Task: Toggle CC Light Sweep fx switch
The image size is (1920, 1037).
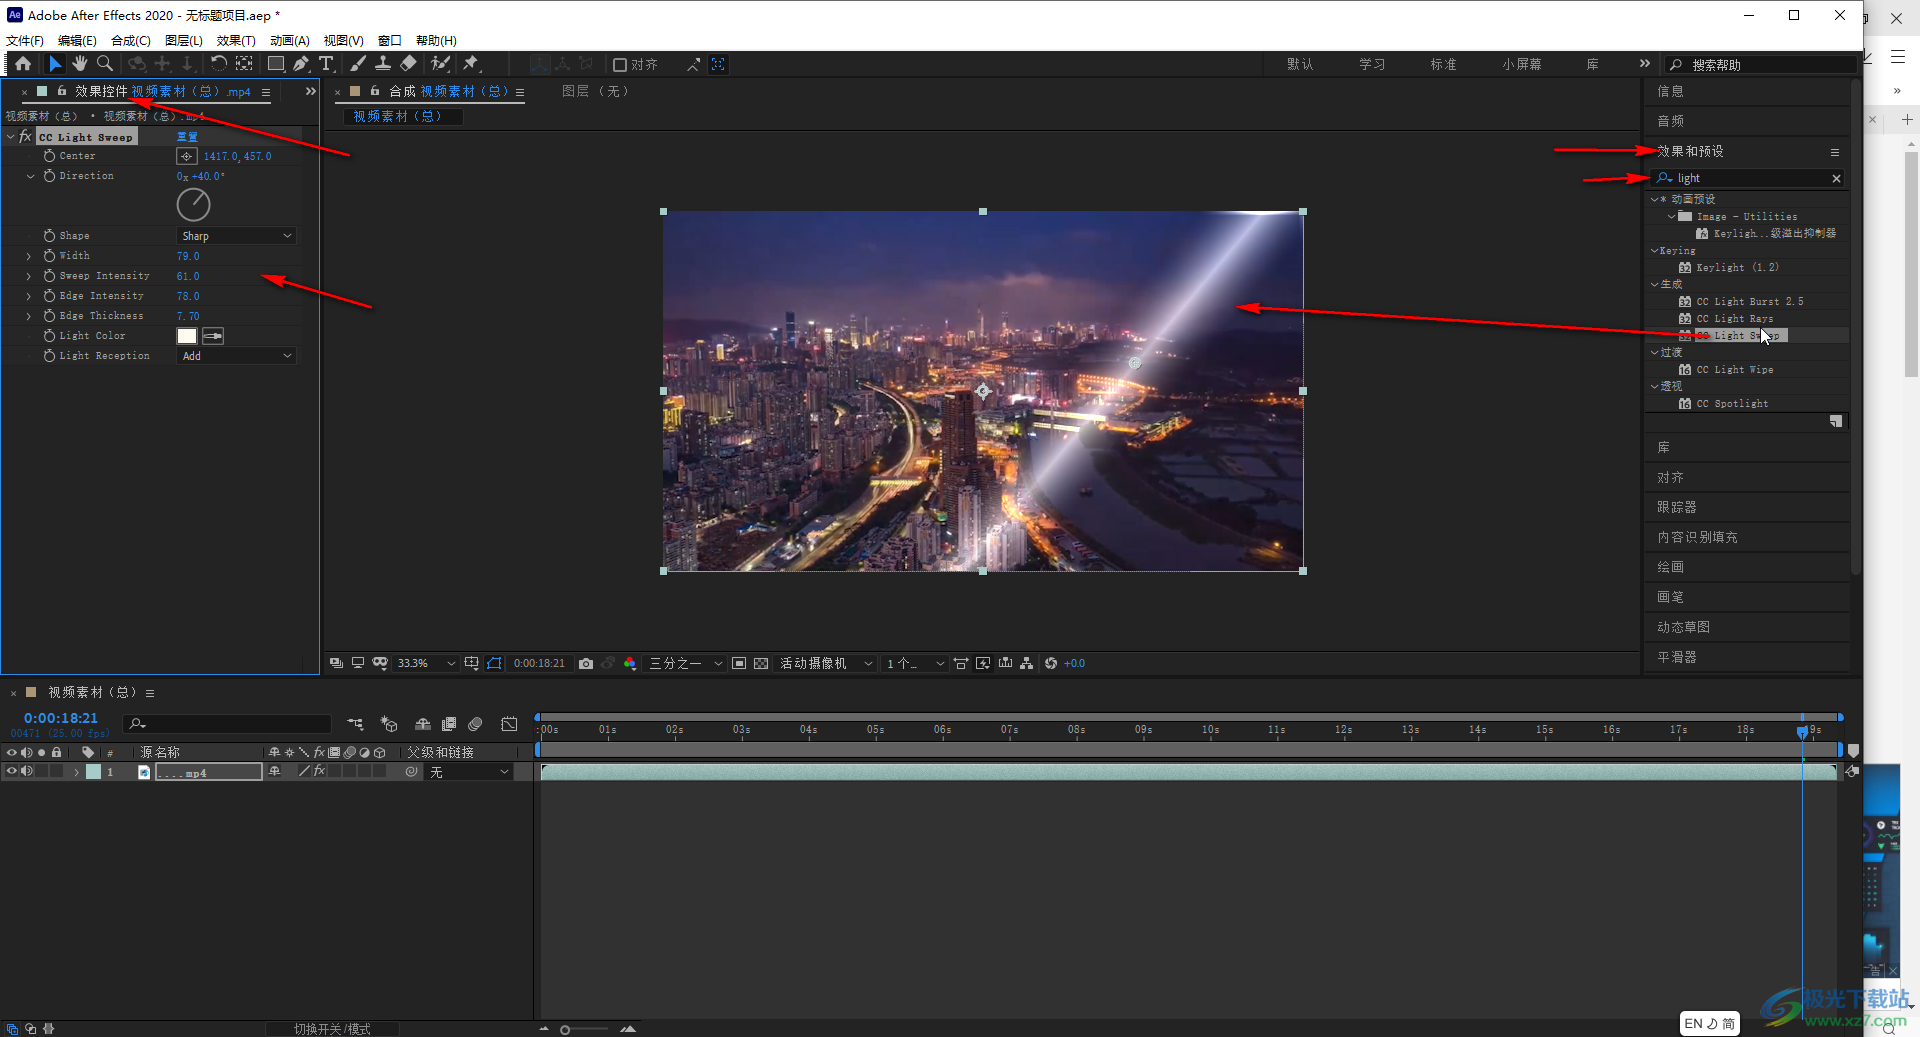Action: pyautogui.click(x=25, y=136)
